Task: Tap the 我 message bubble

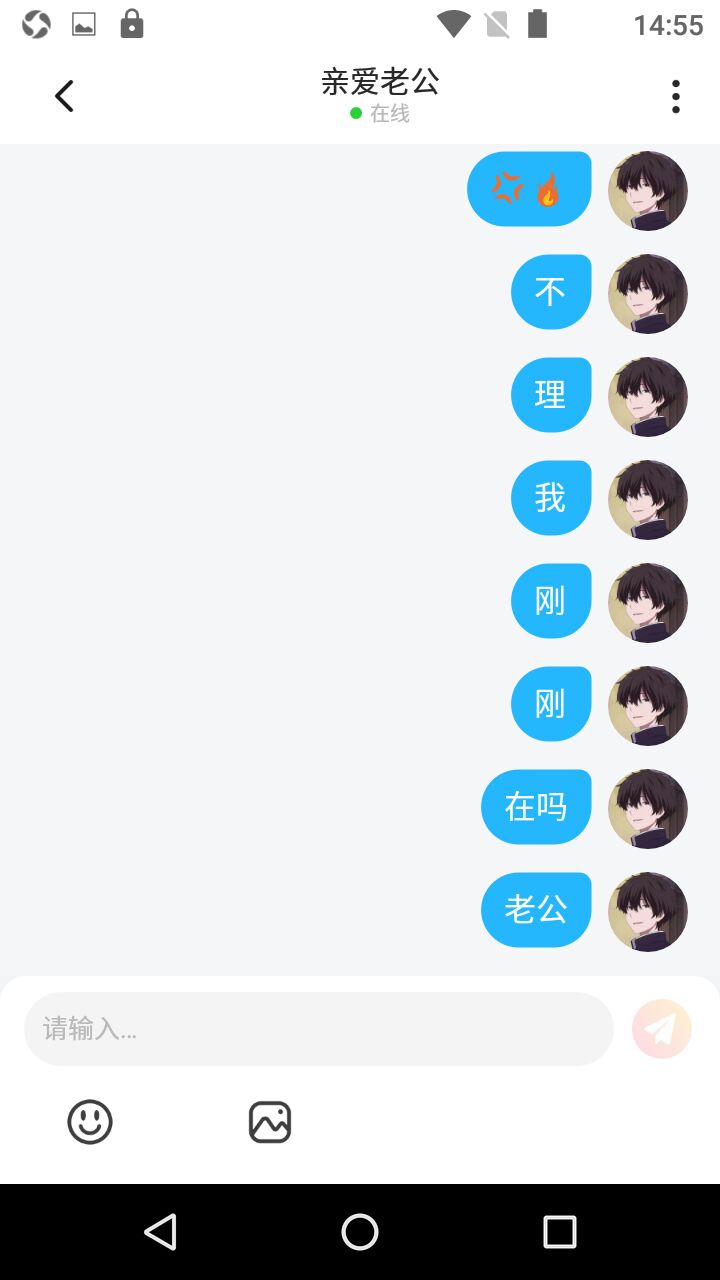Action: 551,498
